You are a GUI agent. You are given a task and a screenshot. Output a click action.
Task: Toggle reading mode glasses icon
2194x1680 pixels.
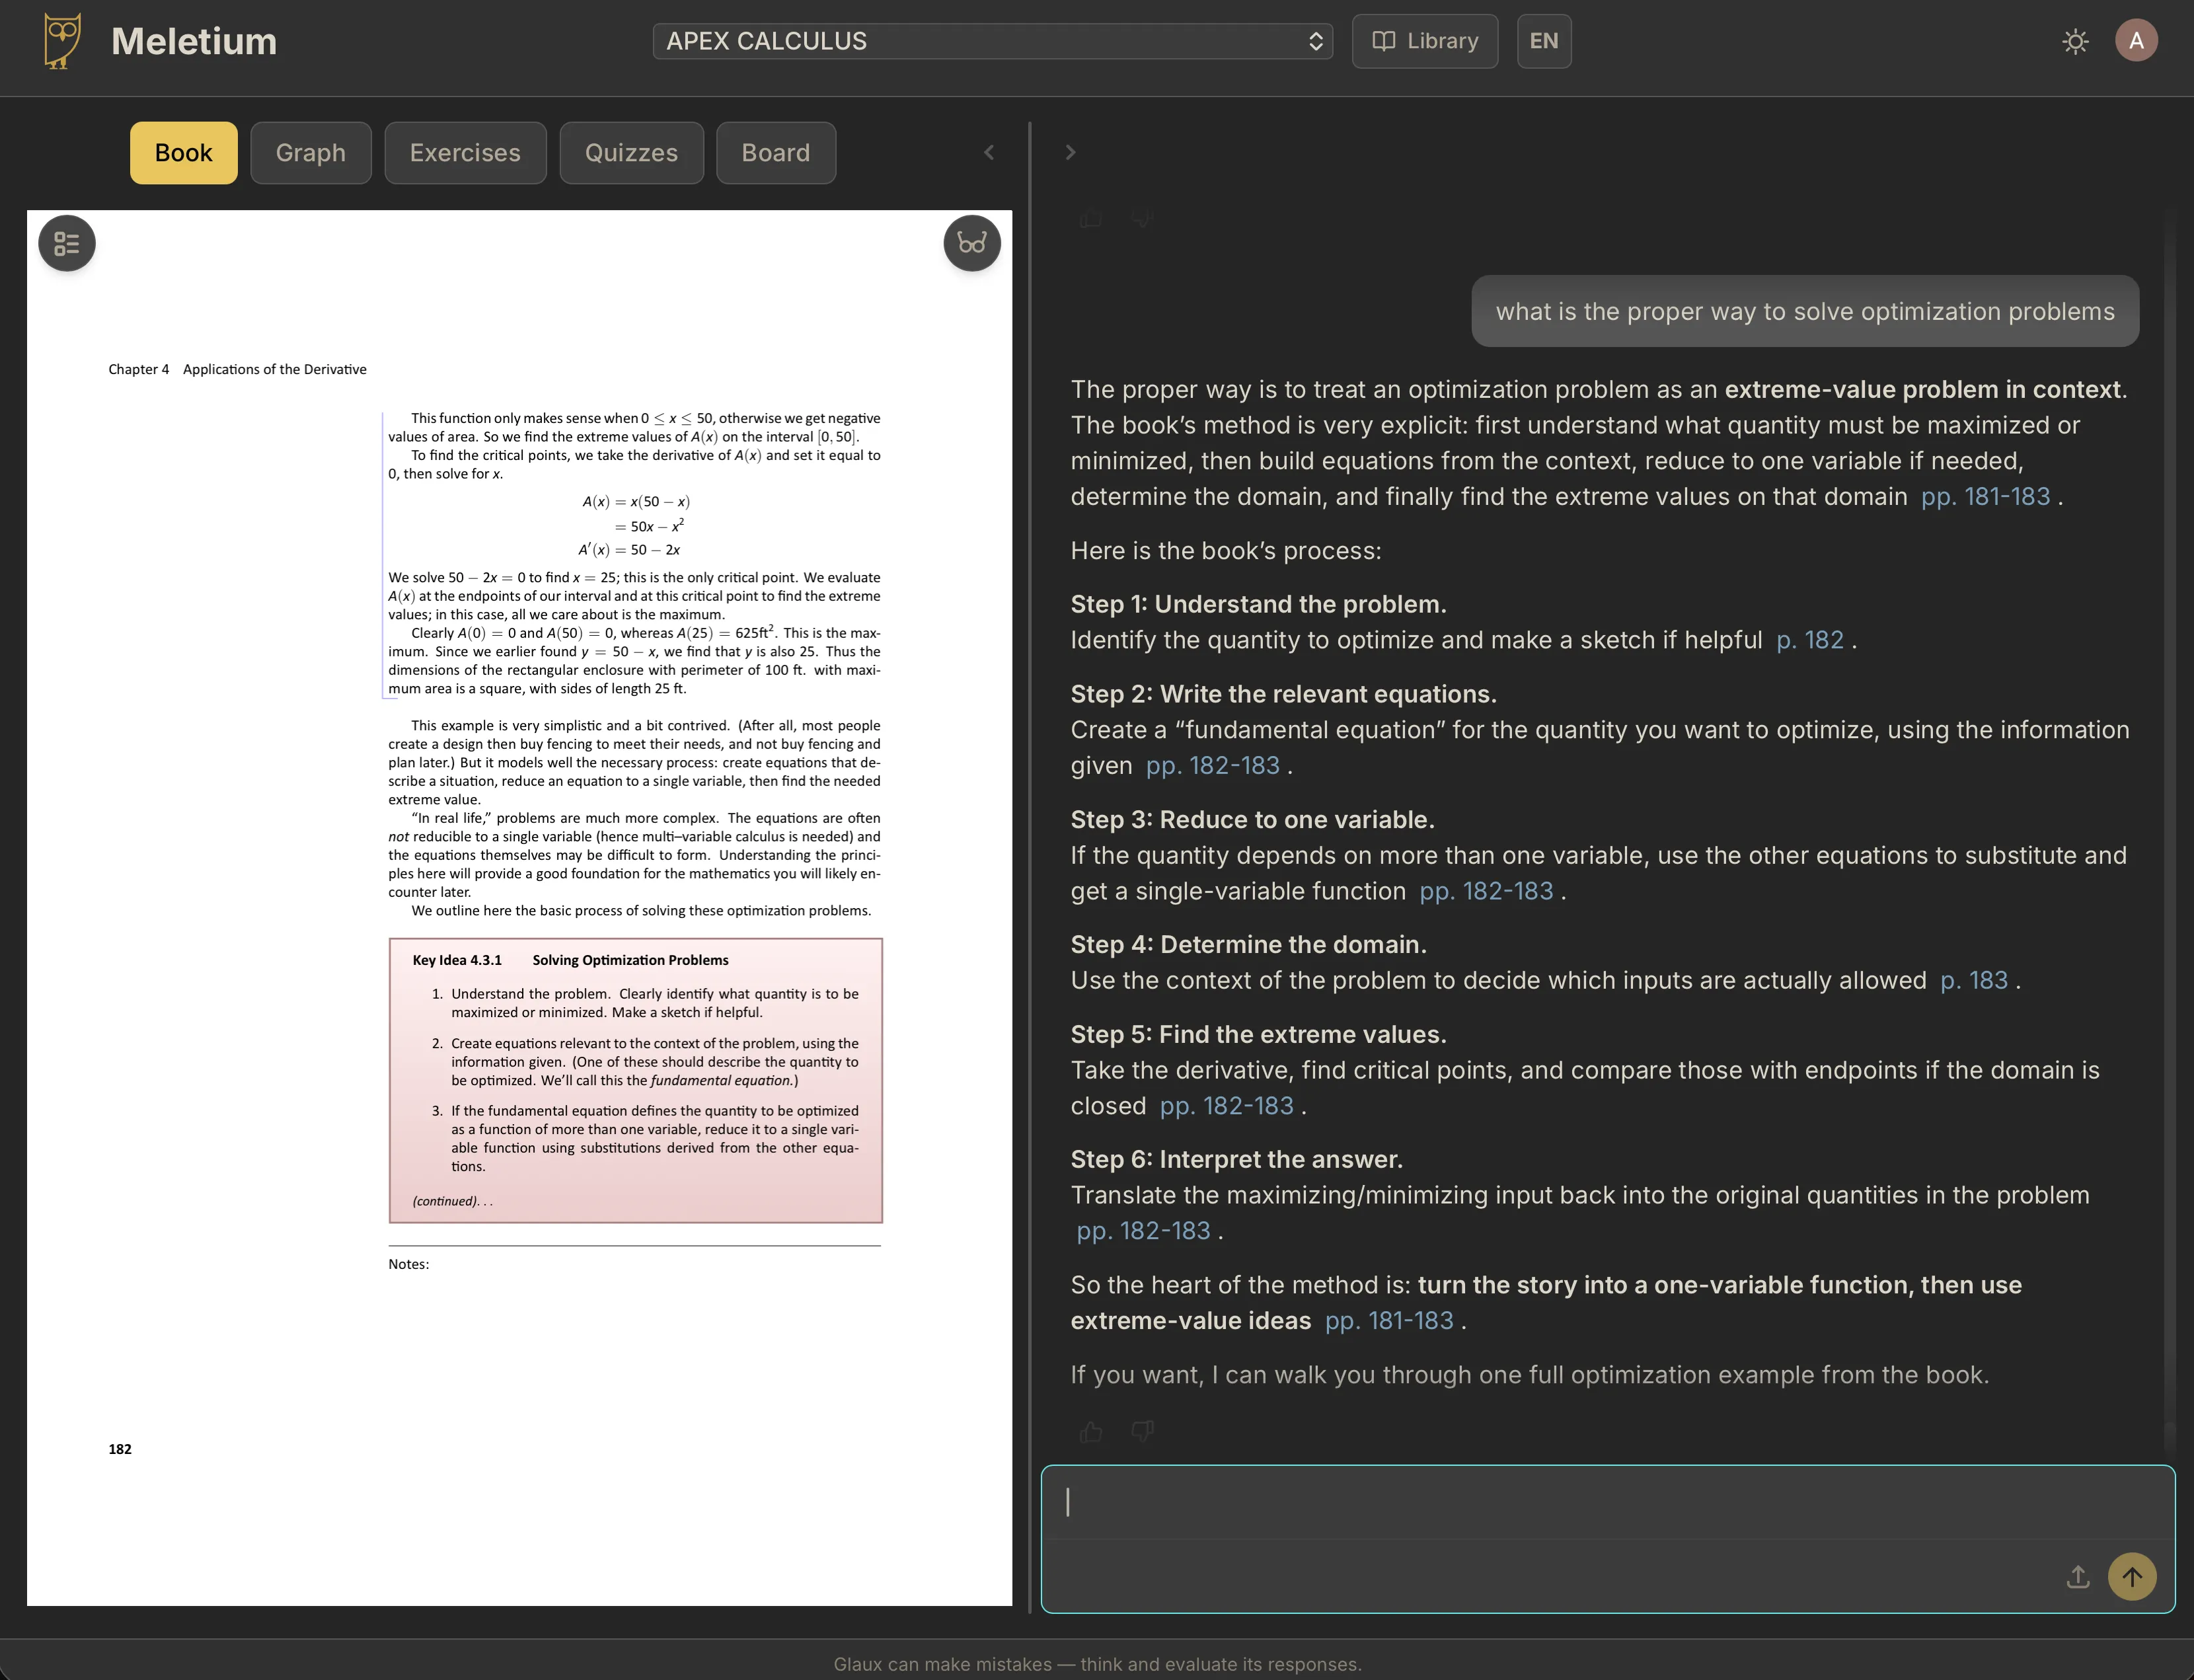tap(972, 243)
